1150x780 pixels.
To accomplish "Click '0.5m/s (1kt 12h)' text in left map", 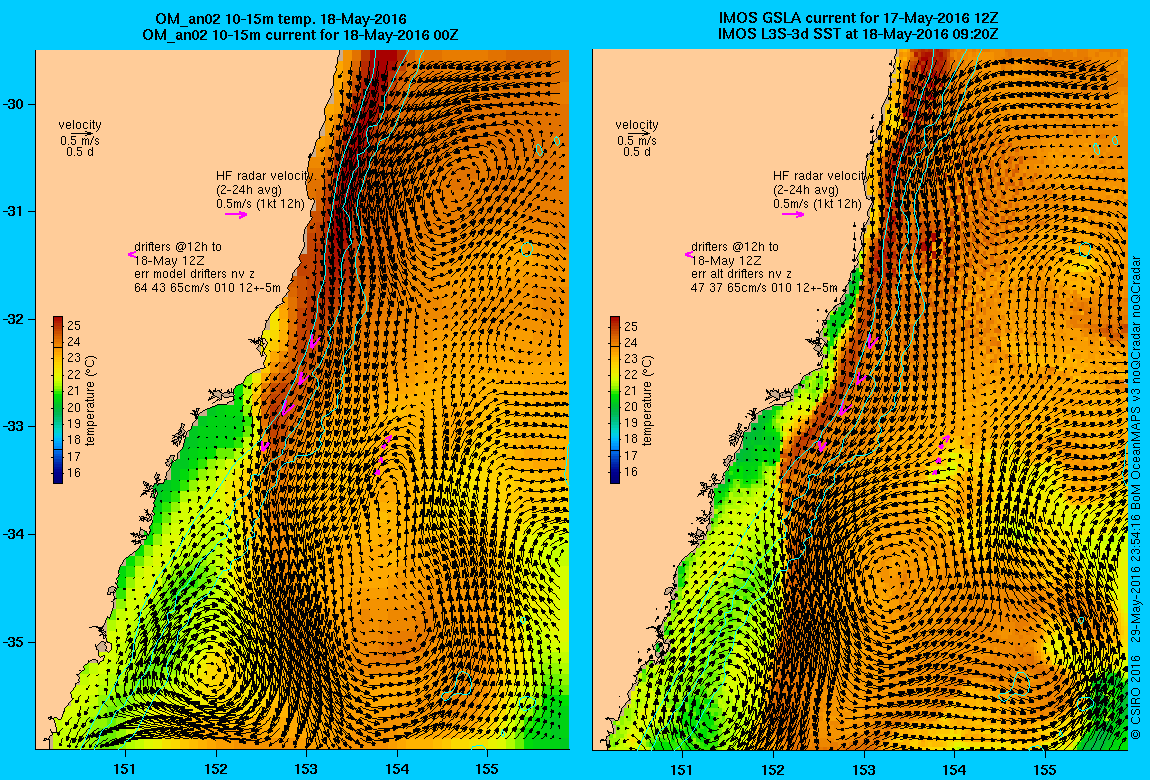I will (x=260, y=204).
